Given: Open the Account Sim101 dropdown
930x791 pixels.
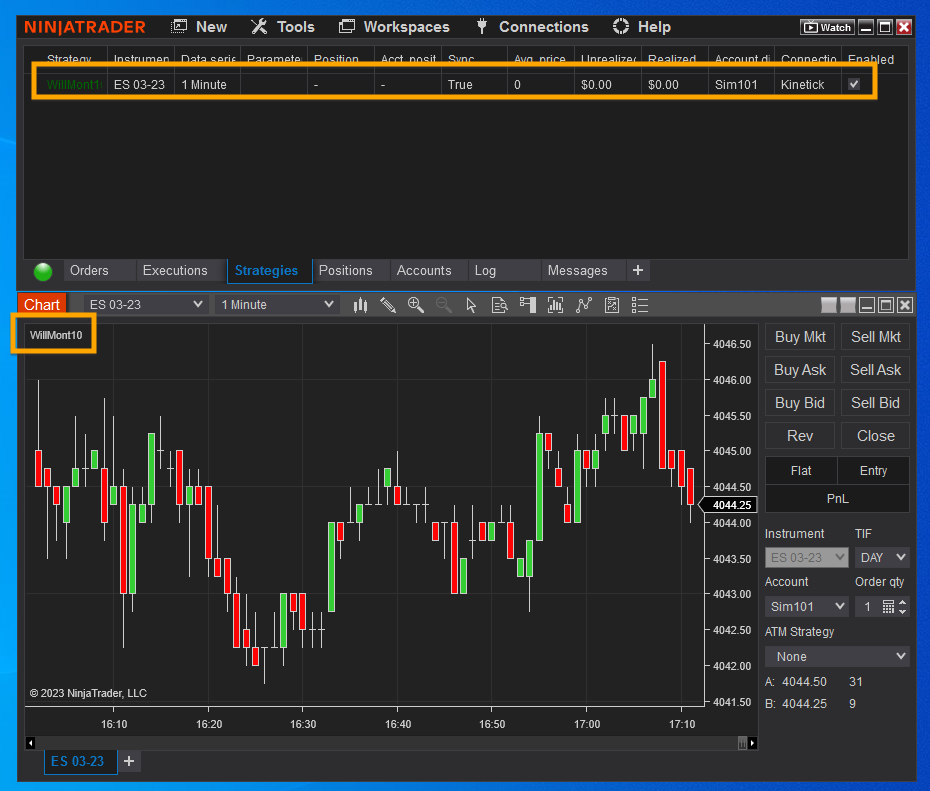Looking at the screenshot, I should point(807,607).
